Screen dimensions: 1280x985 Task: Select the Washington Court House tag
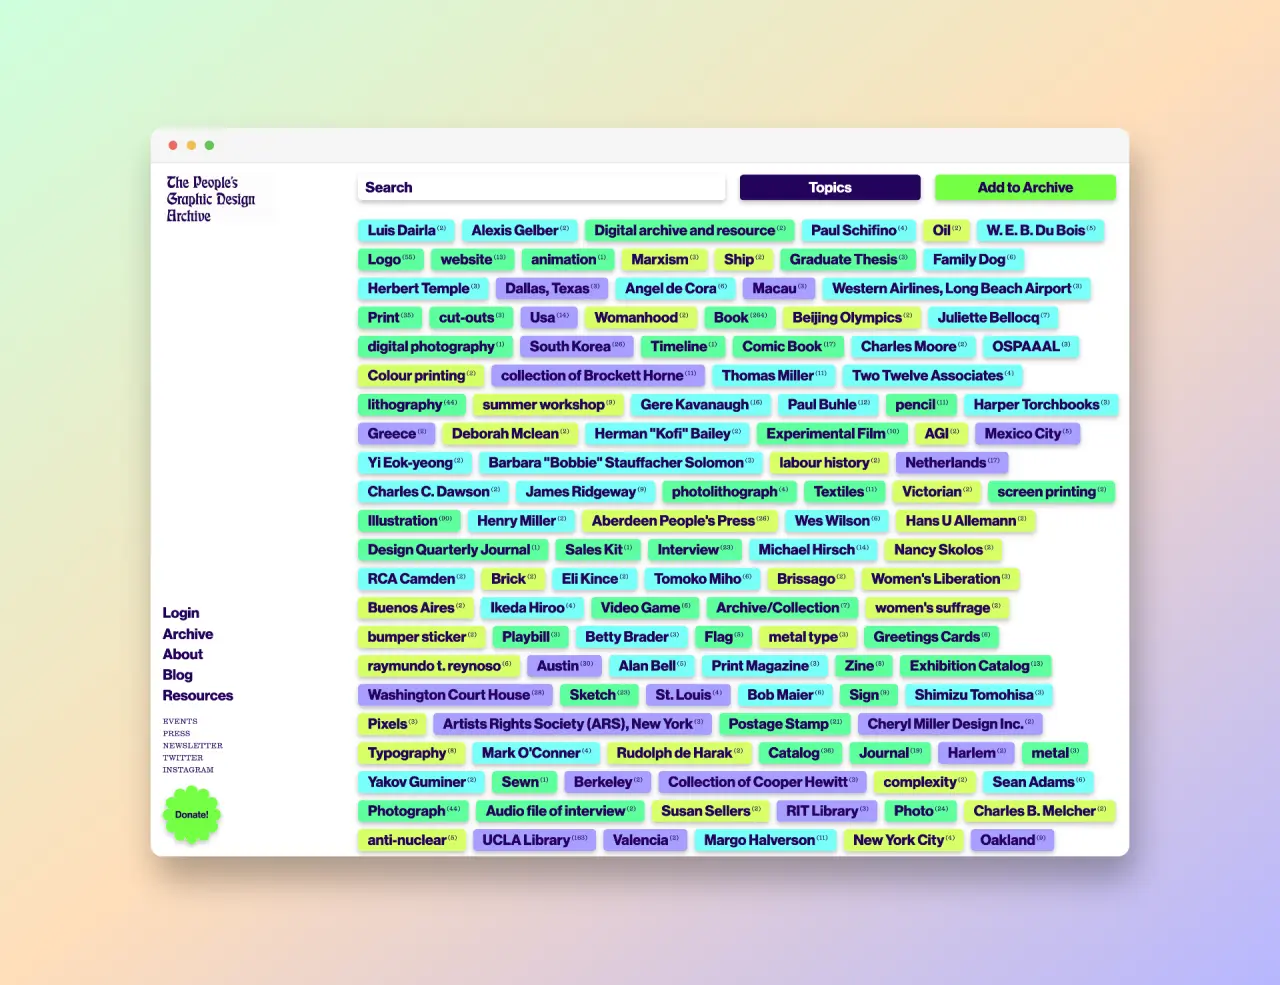455,694
